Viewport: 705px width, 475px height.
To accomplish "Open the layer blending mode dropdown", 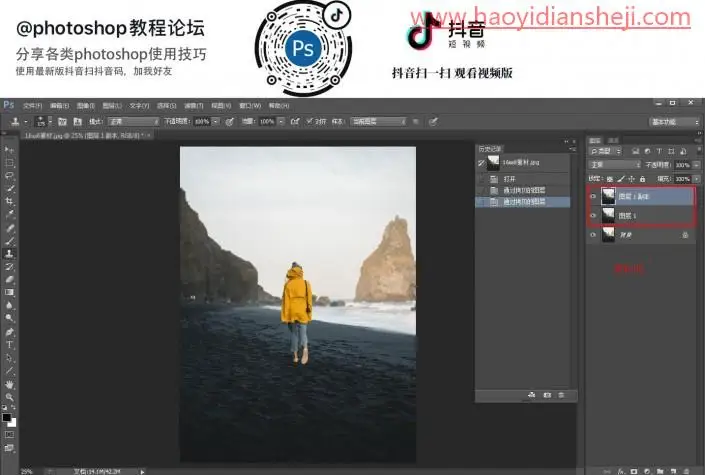I will pyautogui.click(x=615, y=165).
